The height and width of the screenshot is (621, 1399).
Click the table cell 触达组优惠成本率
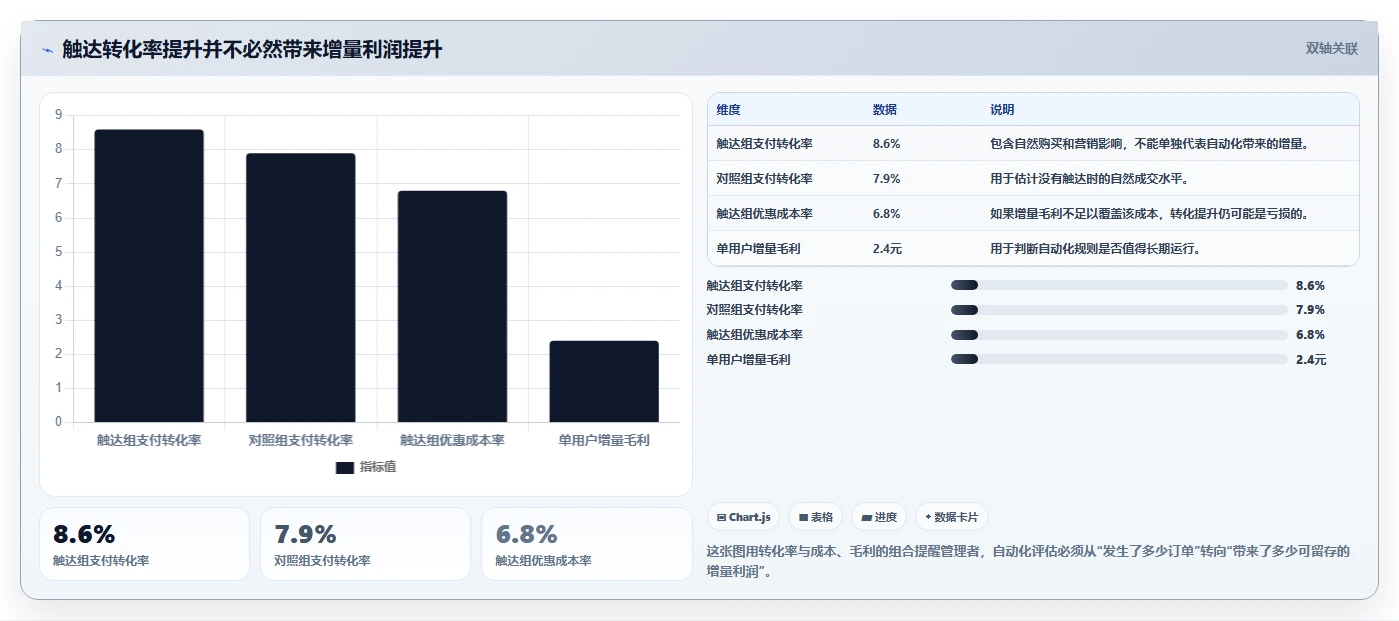click(764, 214)
